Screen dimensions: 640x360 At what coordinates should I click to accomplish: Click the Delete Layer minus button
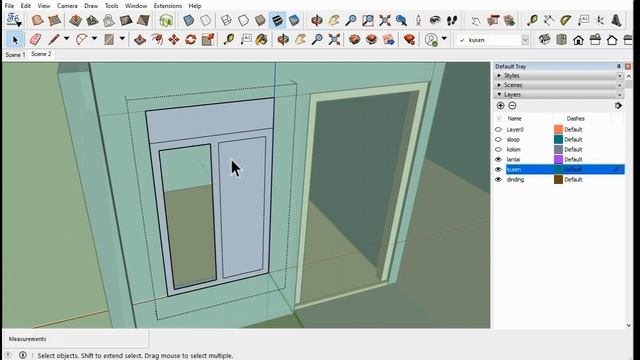click(x=512, y=106)
